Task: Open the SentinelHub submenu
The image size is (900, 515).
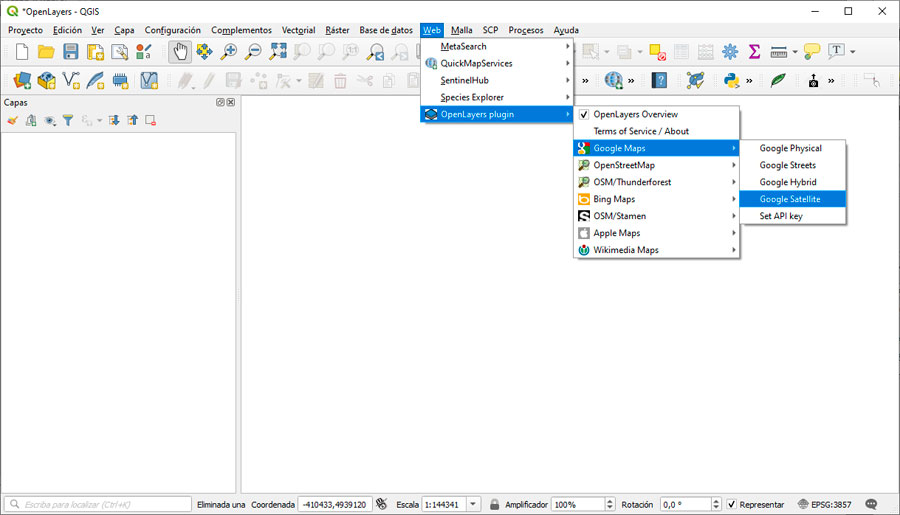Action: tap(497, 80)
